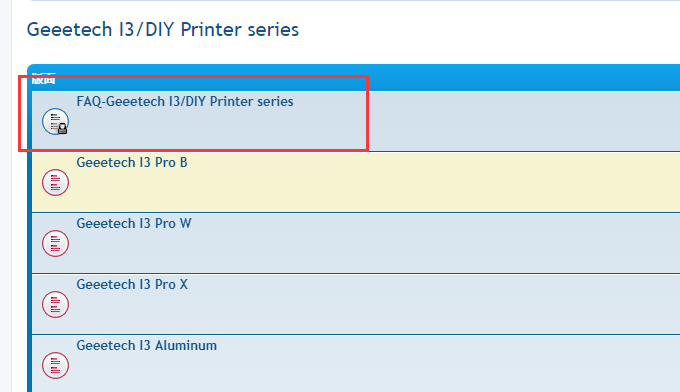The height and width of the screenshot is (392, 680).
Task: Select the forum icon beside I3 Aluminum
Action: click(56, 365)
